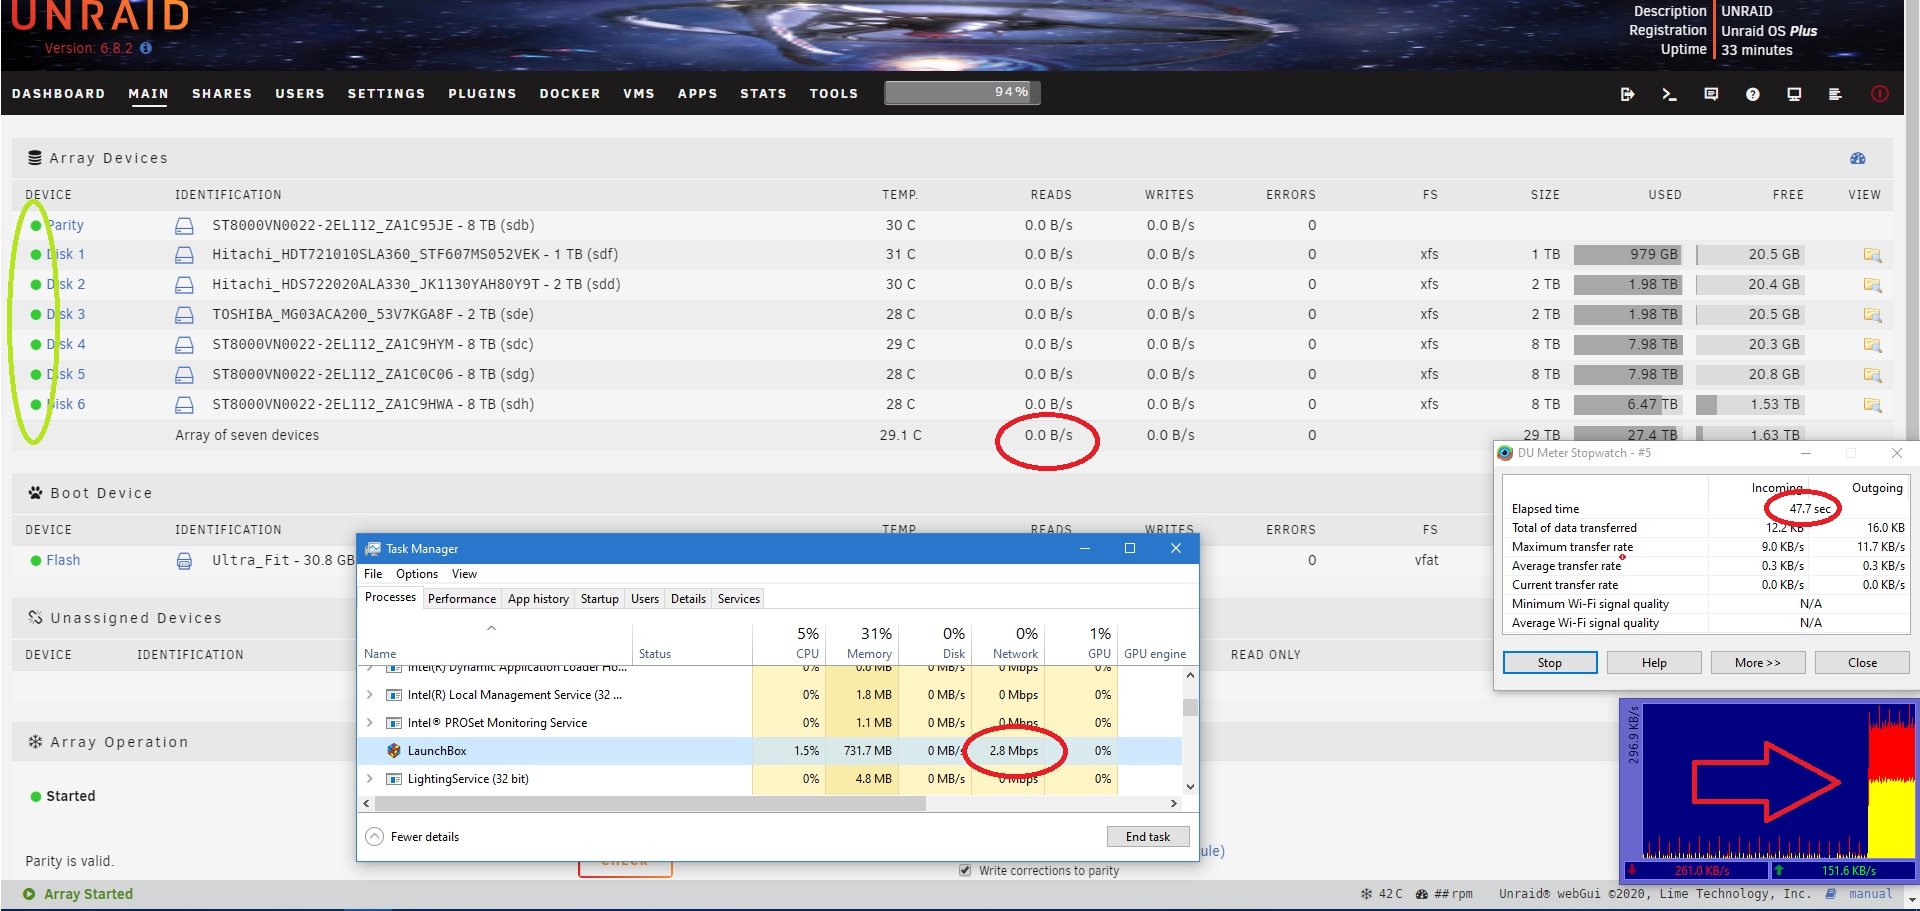Click the drive icon for Hitachi HDT721010SLA360

184,255
